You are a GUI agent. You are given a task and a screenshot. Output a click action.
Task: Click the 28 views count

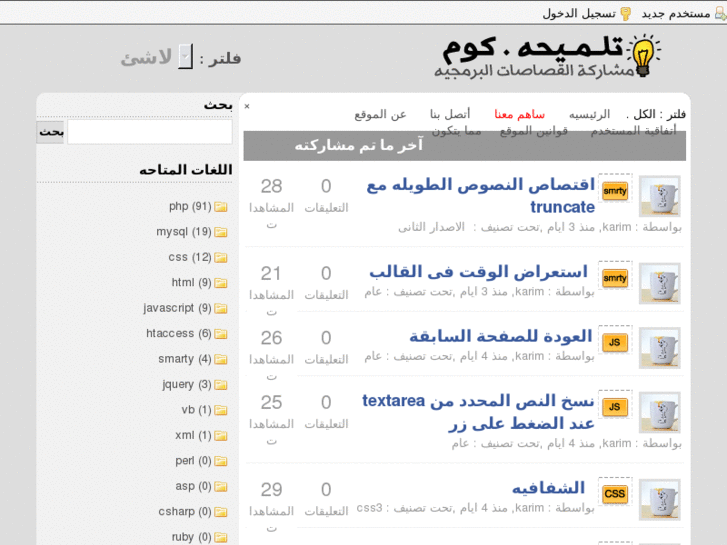tap(271, 186)
